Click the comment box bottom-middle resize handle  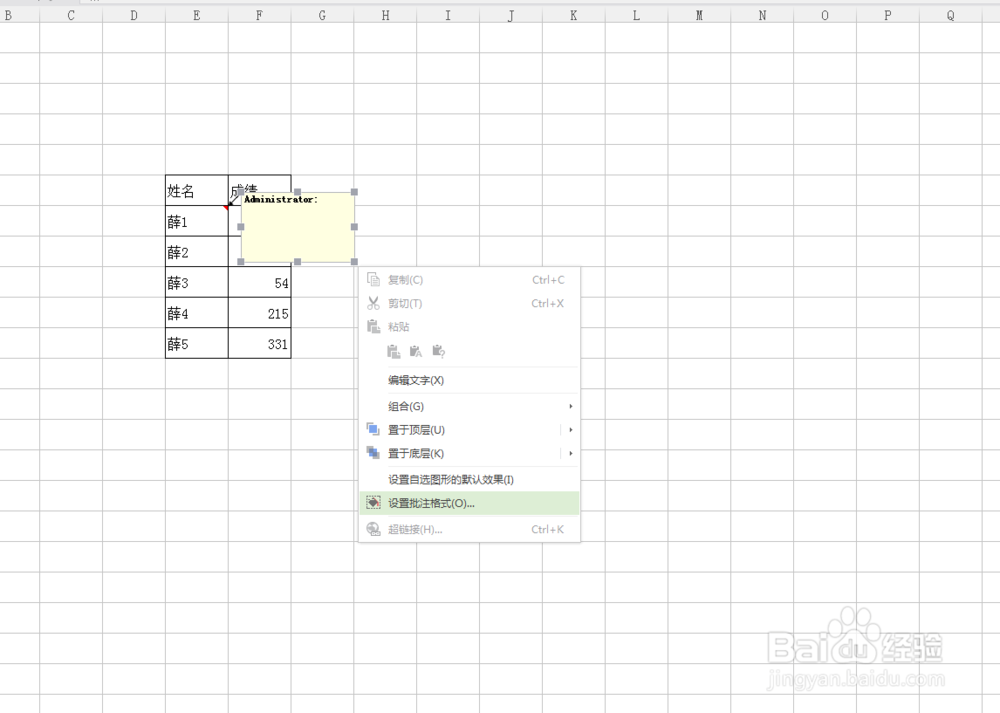coord(297,261)
